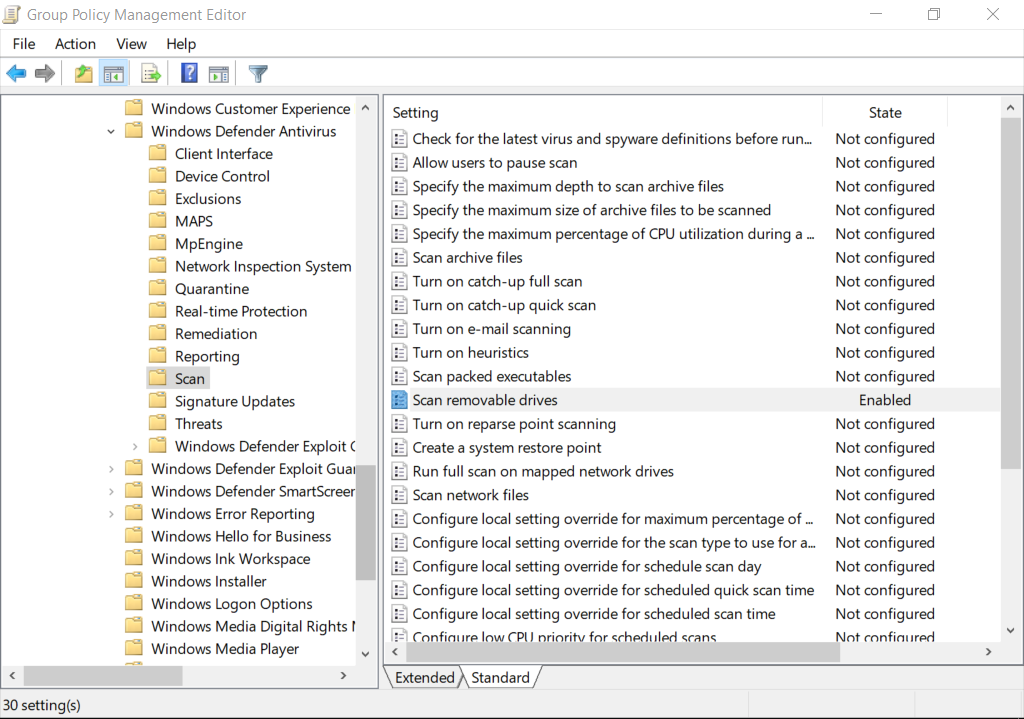Select the Scan packed executables setting
This screenshot has height=719, width=1024.
492,376
